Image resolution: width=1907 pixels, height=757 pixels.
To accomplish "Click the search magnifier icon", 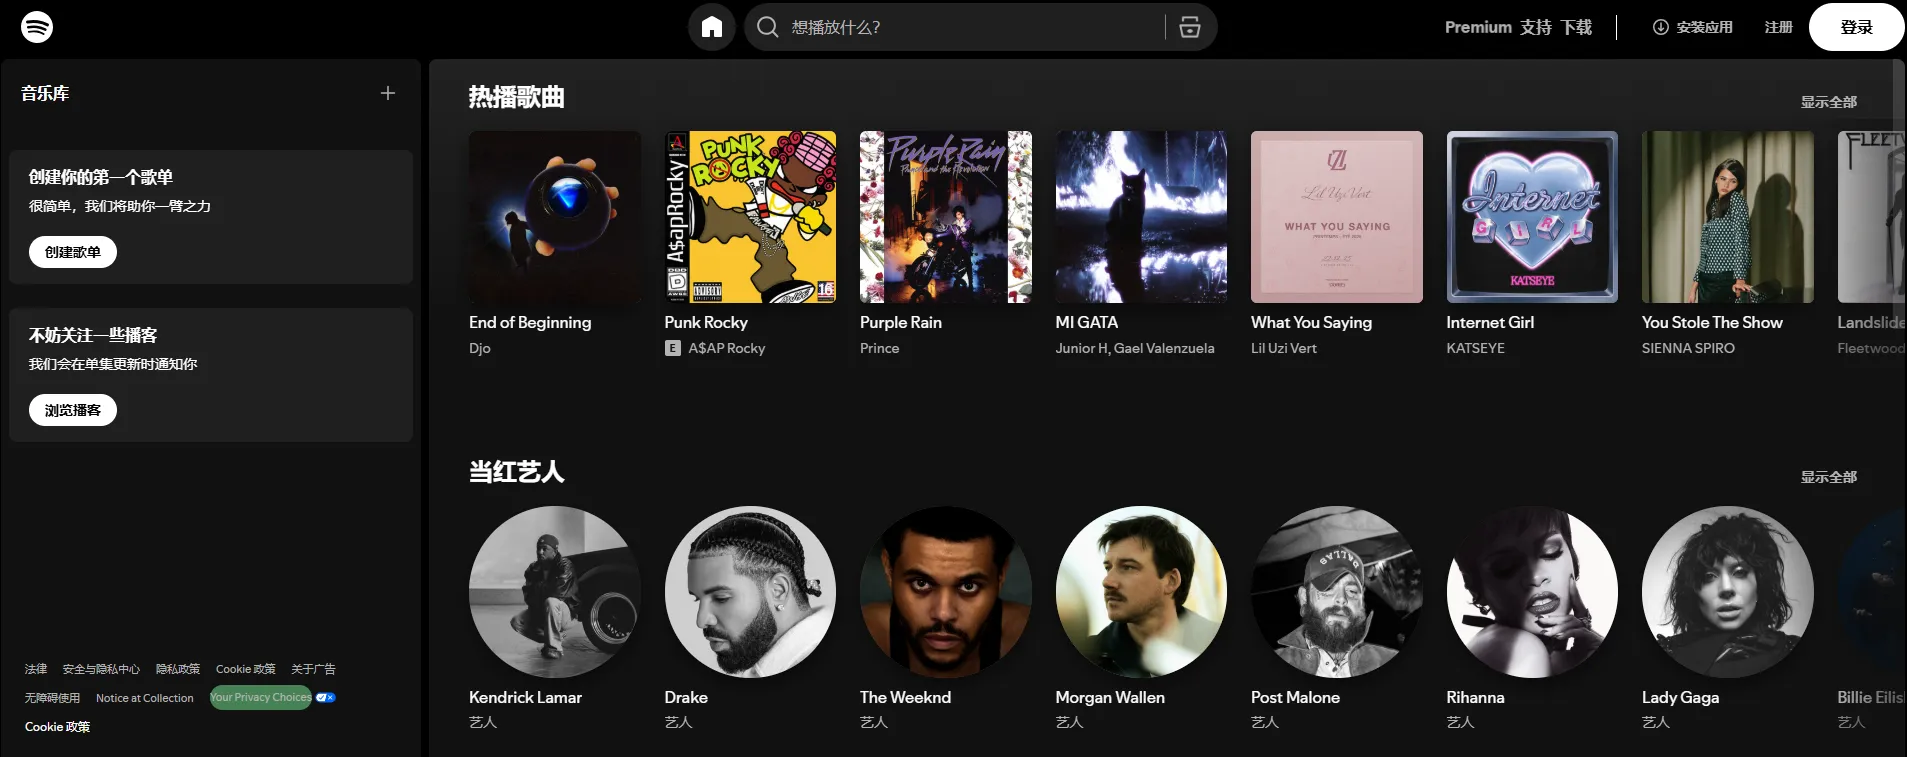I will pyautogui.click(x=767, y=27).
